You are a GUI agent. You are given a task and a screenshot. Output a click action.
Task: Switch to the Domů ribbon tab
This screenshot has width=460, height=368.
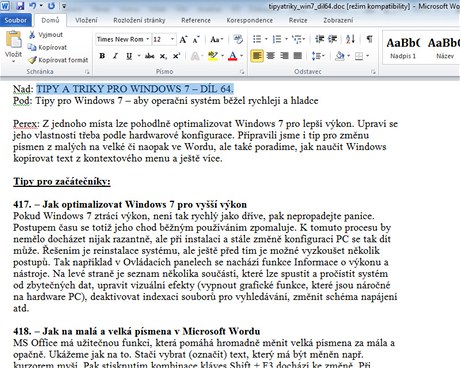(x=50, y=20)
